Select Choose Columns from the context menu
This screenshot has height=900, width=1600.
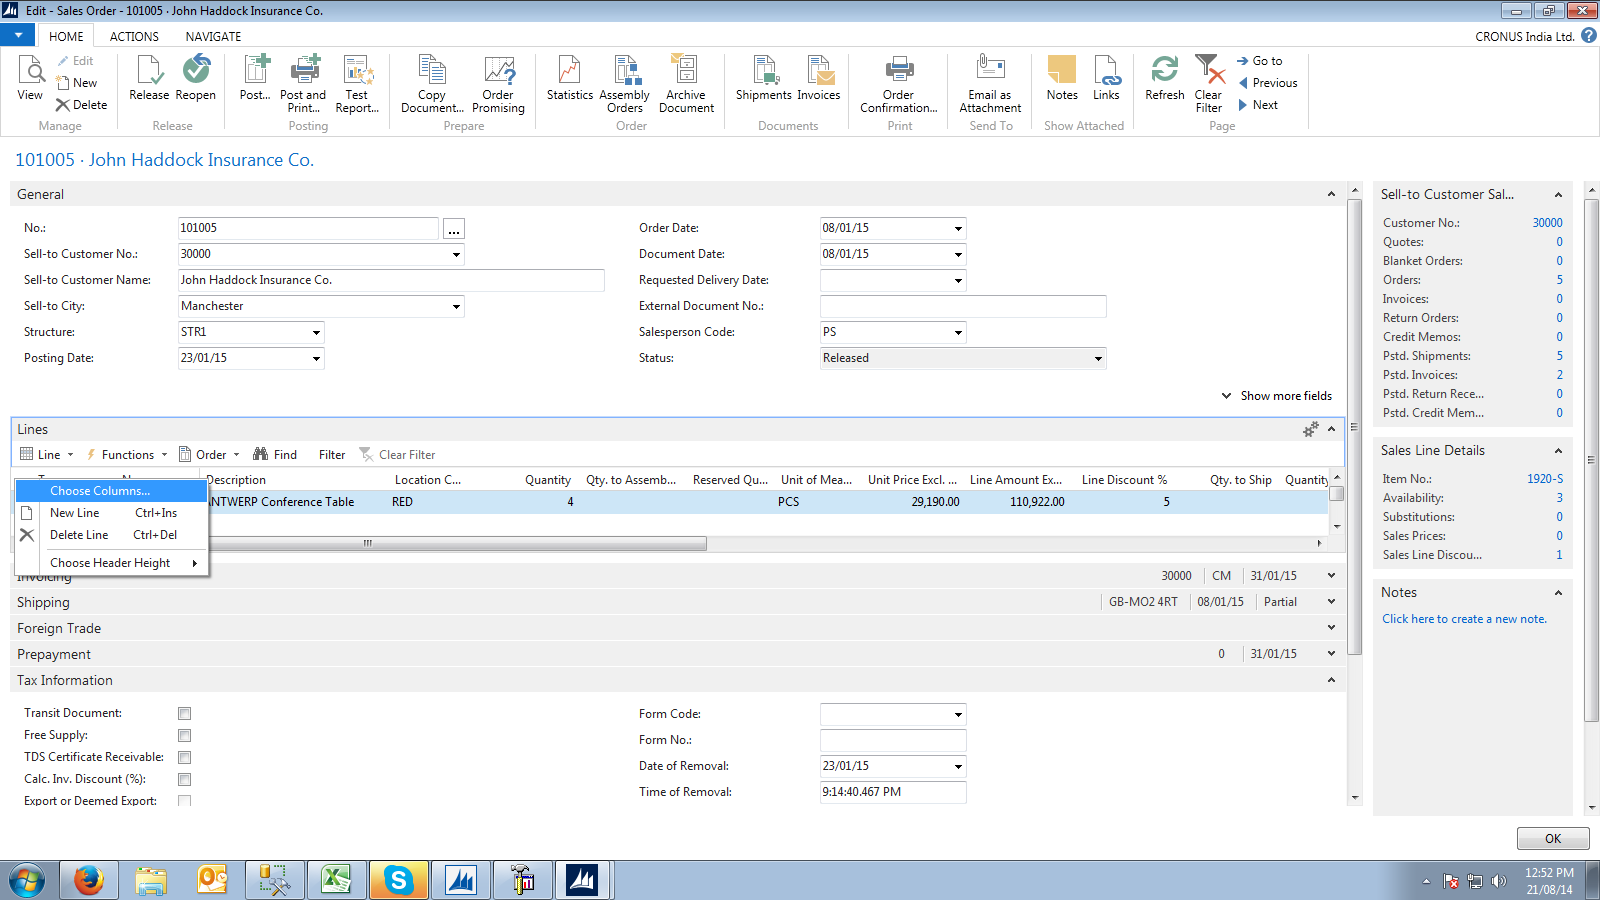pyautogui.click(x=101, y=490)
